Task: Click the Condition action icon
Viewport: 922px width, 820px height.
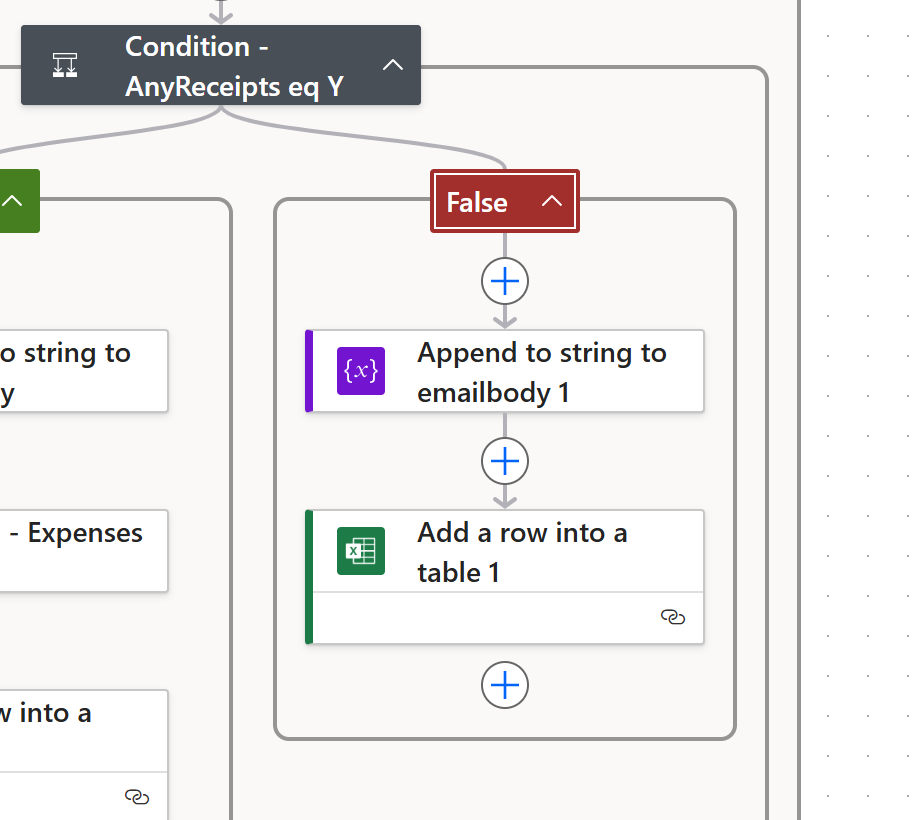Action: point(65,65)
